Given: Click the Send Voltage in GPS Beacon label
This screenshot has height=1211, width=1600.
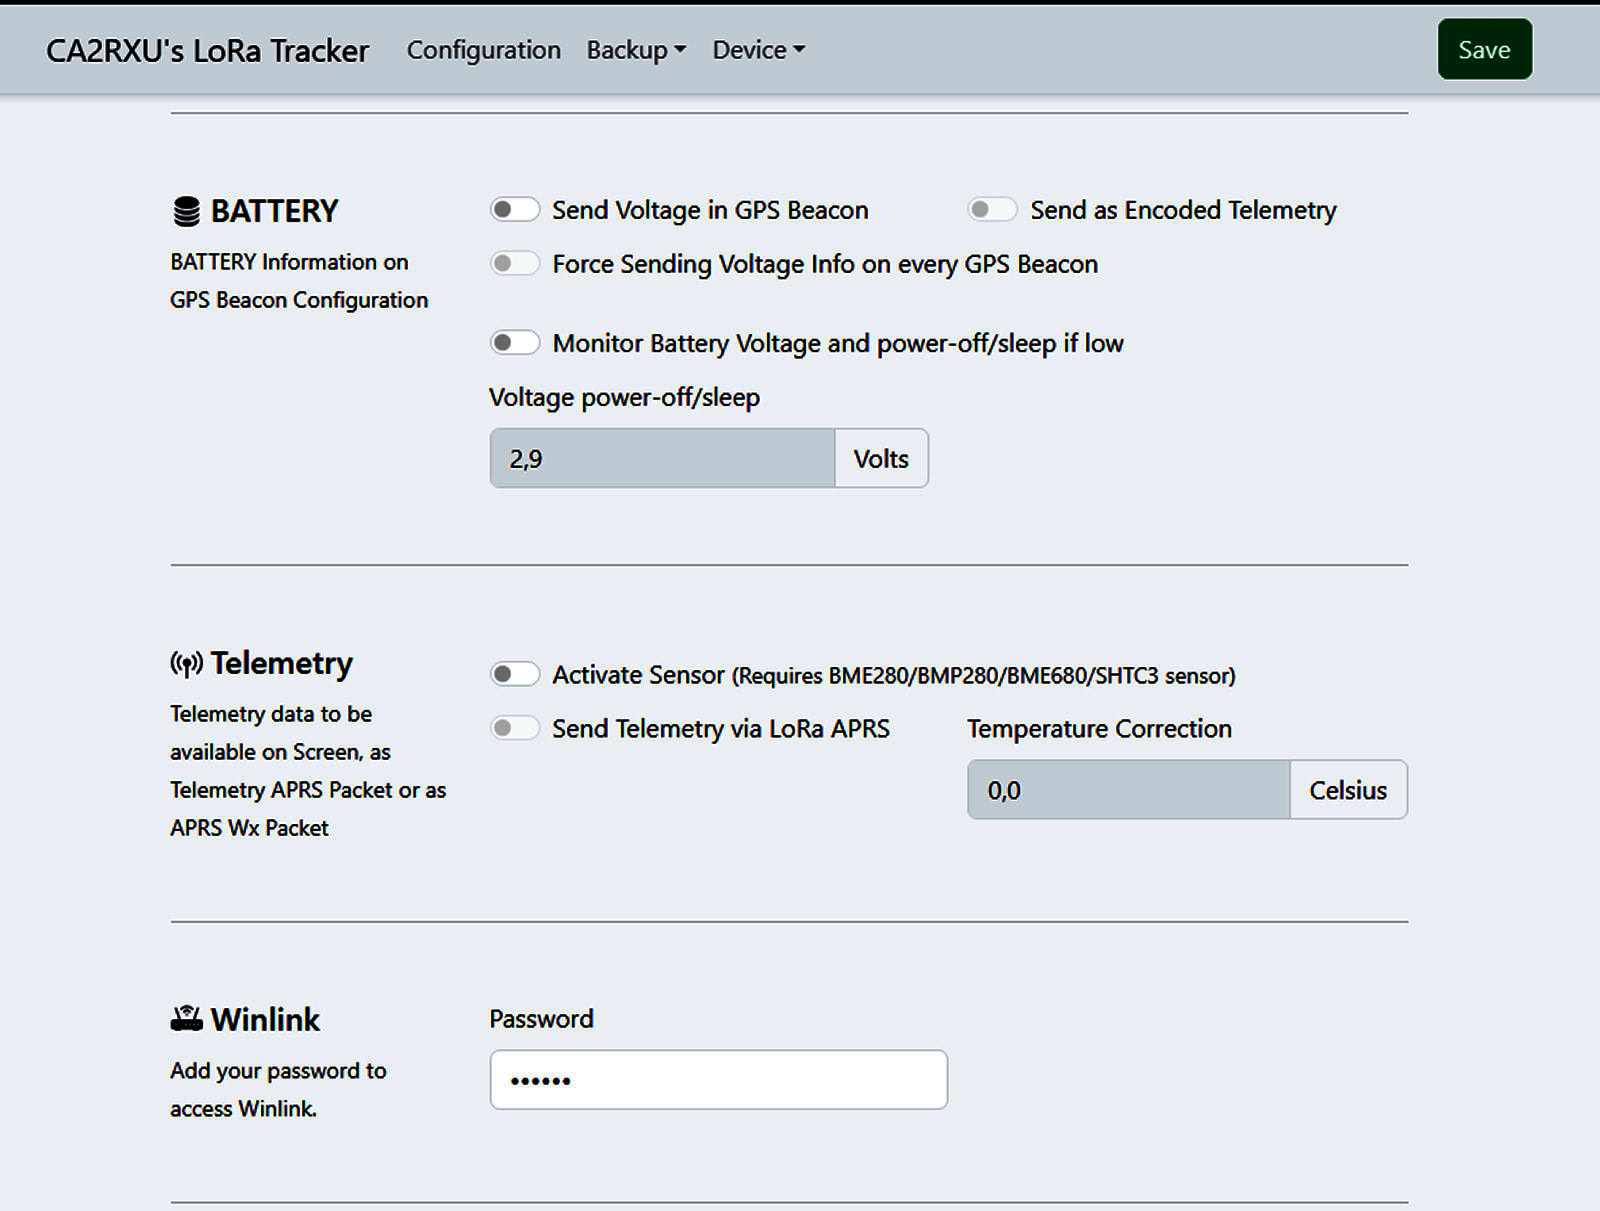Looking at the screenshot, I should [710, 210].
